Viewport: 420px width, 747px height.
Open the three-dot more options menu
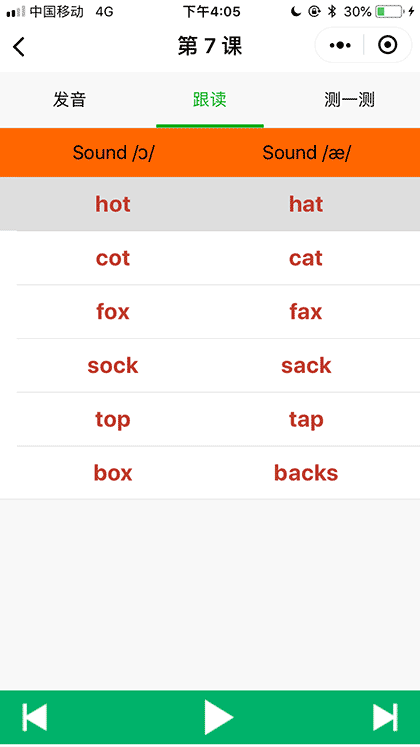(x=340, y=45)
